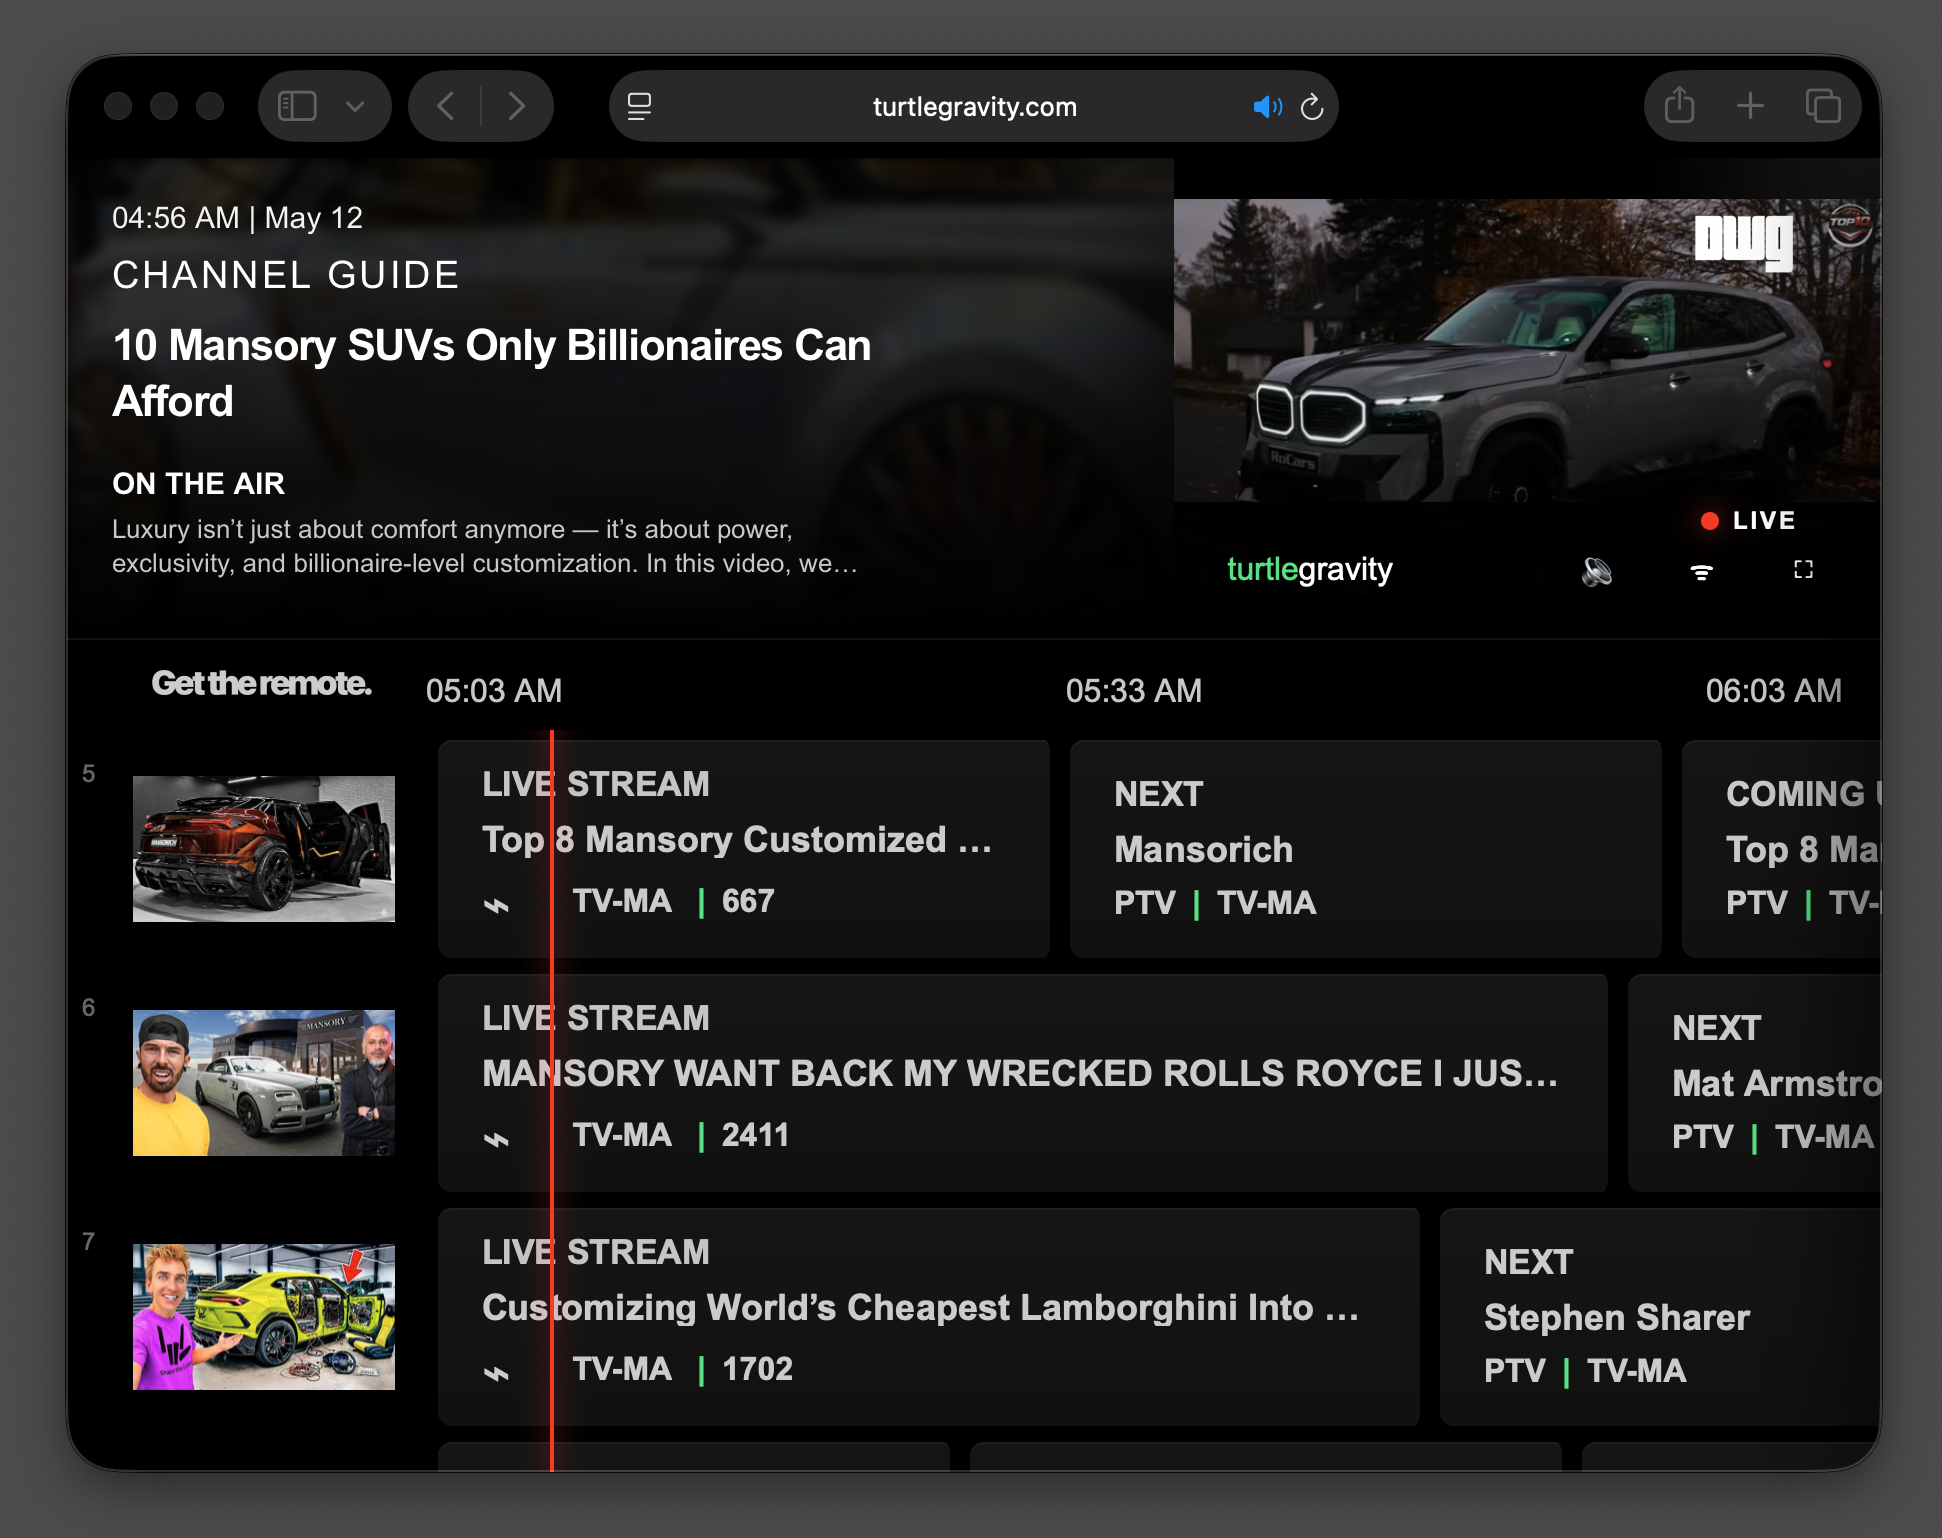Image resolution: width=1942 pixels, height=1538 pixels.
Task: Click the Luxury program description text
Action: coord(485,546)
